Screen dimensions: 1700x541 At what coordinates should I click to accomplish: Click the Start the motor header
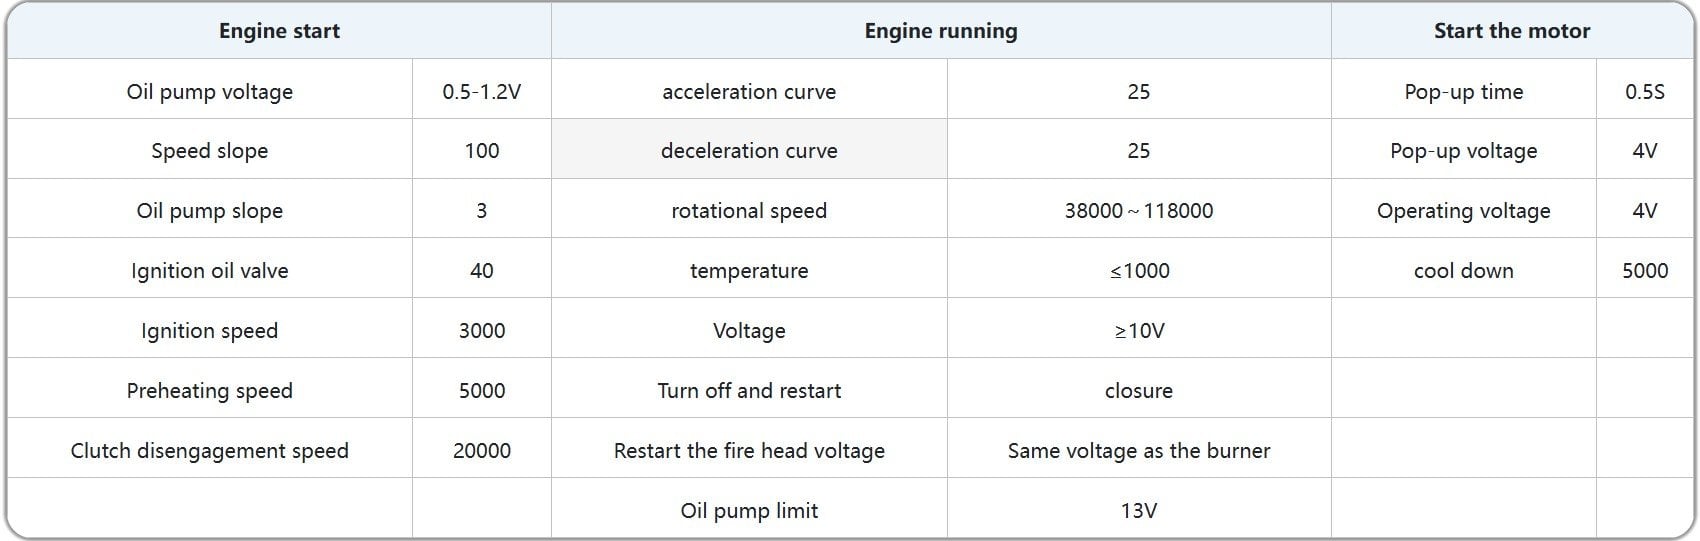coord(1511,31)
